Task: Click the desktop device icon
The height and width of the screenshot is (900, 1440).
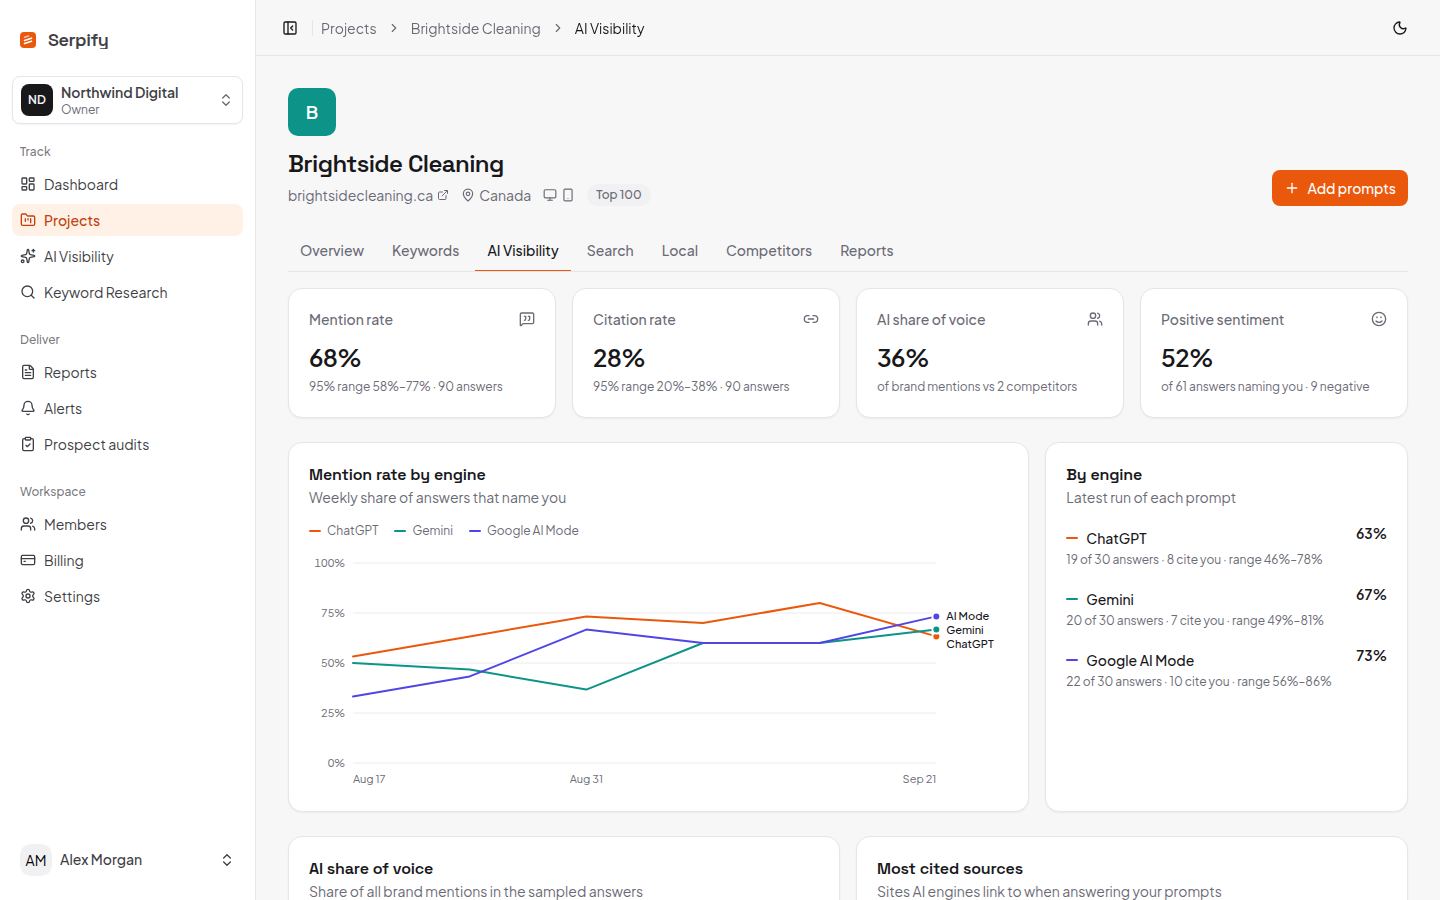Action: click(550, 195)
